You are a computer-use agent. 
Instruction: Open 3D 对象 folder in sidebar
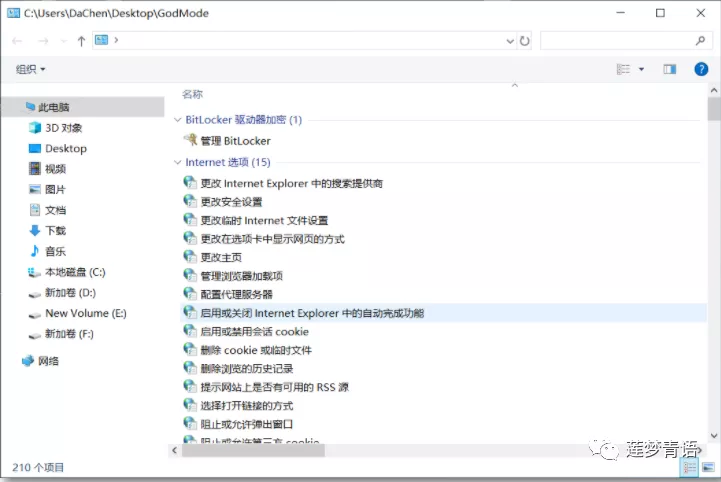click(55, 128)
